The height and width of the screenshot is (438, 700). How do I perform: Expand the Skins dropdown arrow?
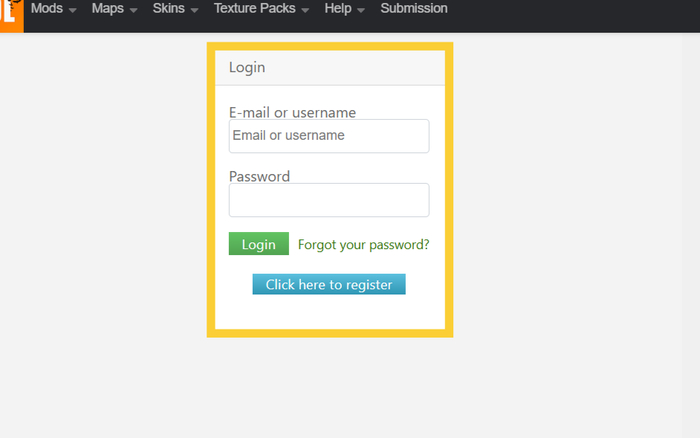tap(194, 10)
